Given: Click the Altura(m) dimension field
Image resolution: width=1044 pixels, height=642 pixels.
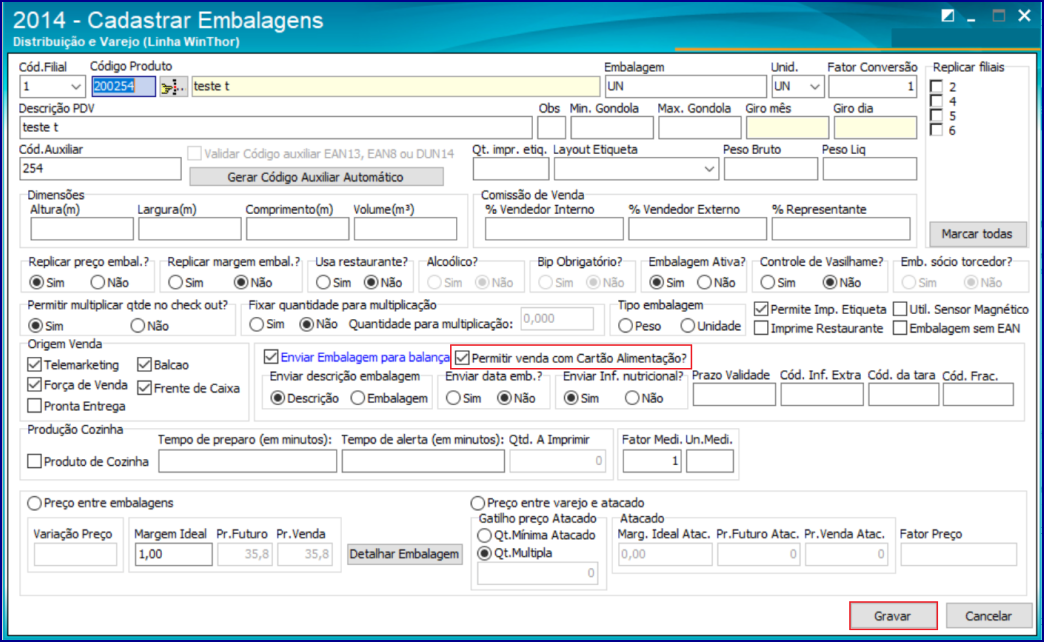Looking at the screenshot, I should (82, 229).
